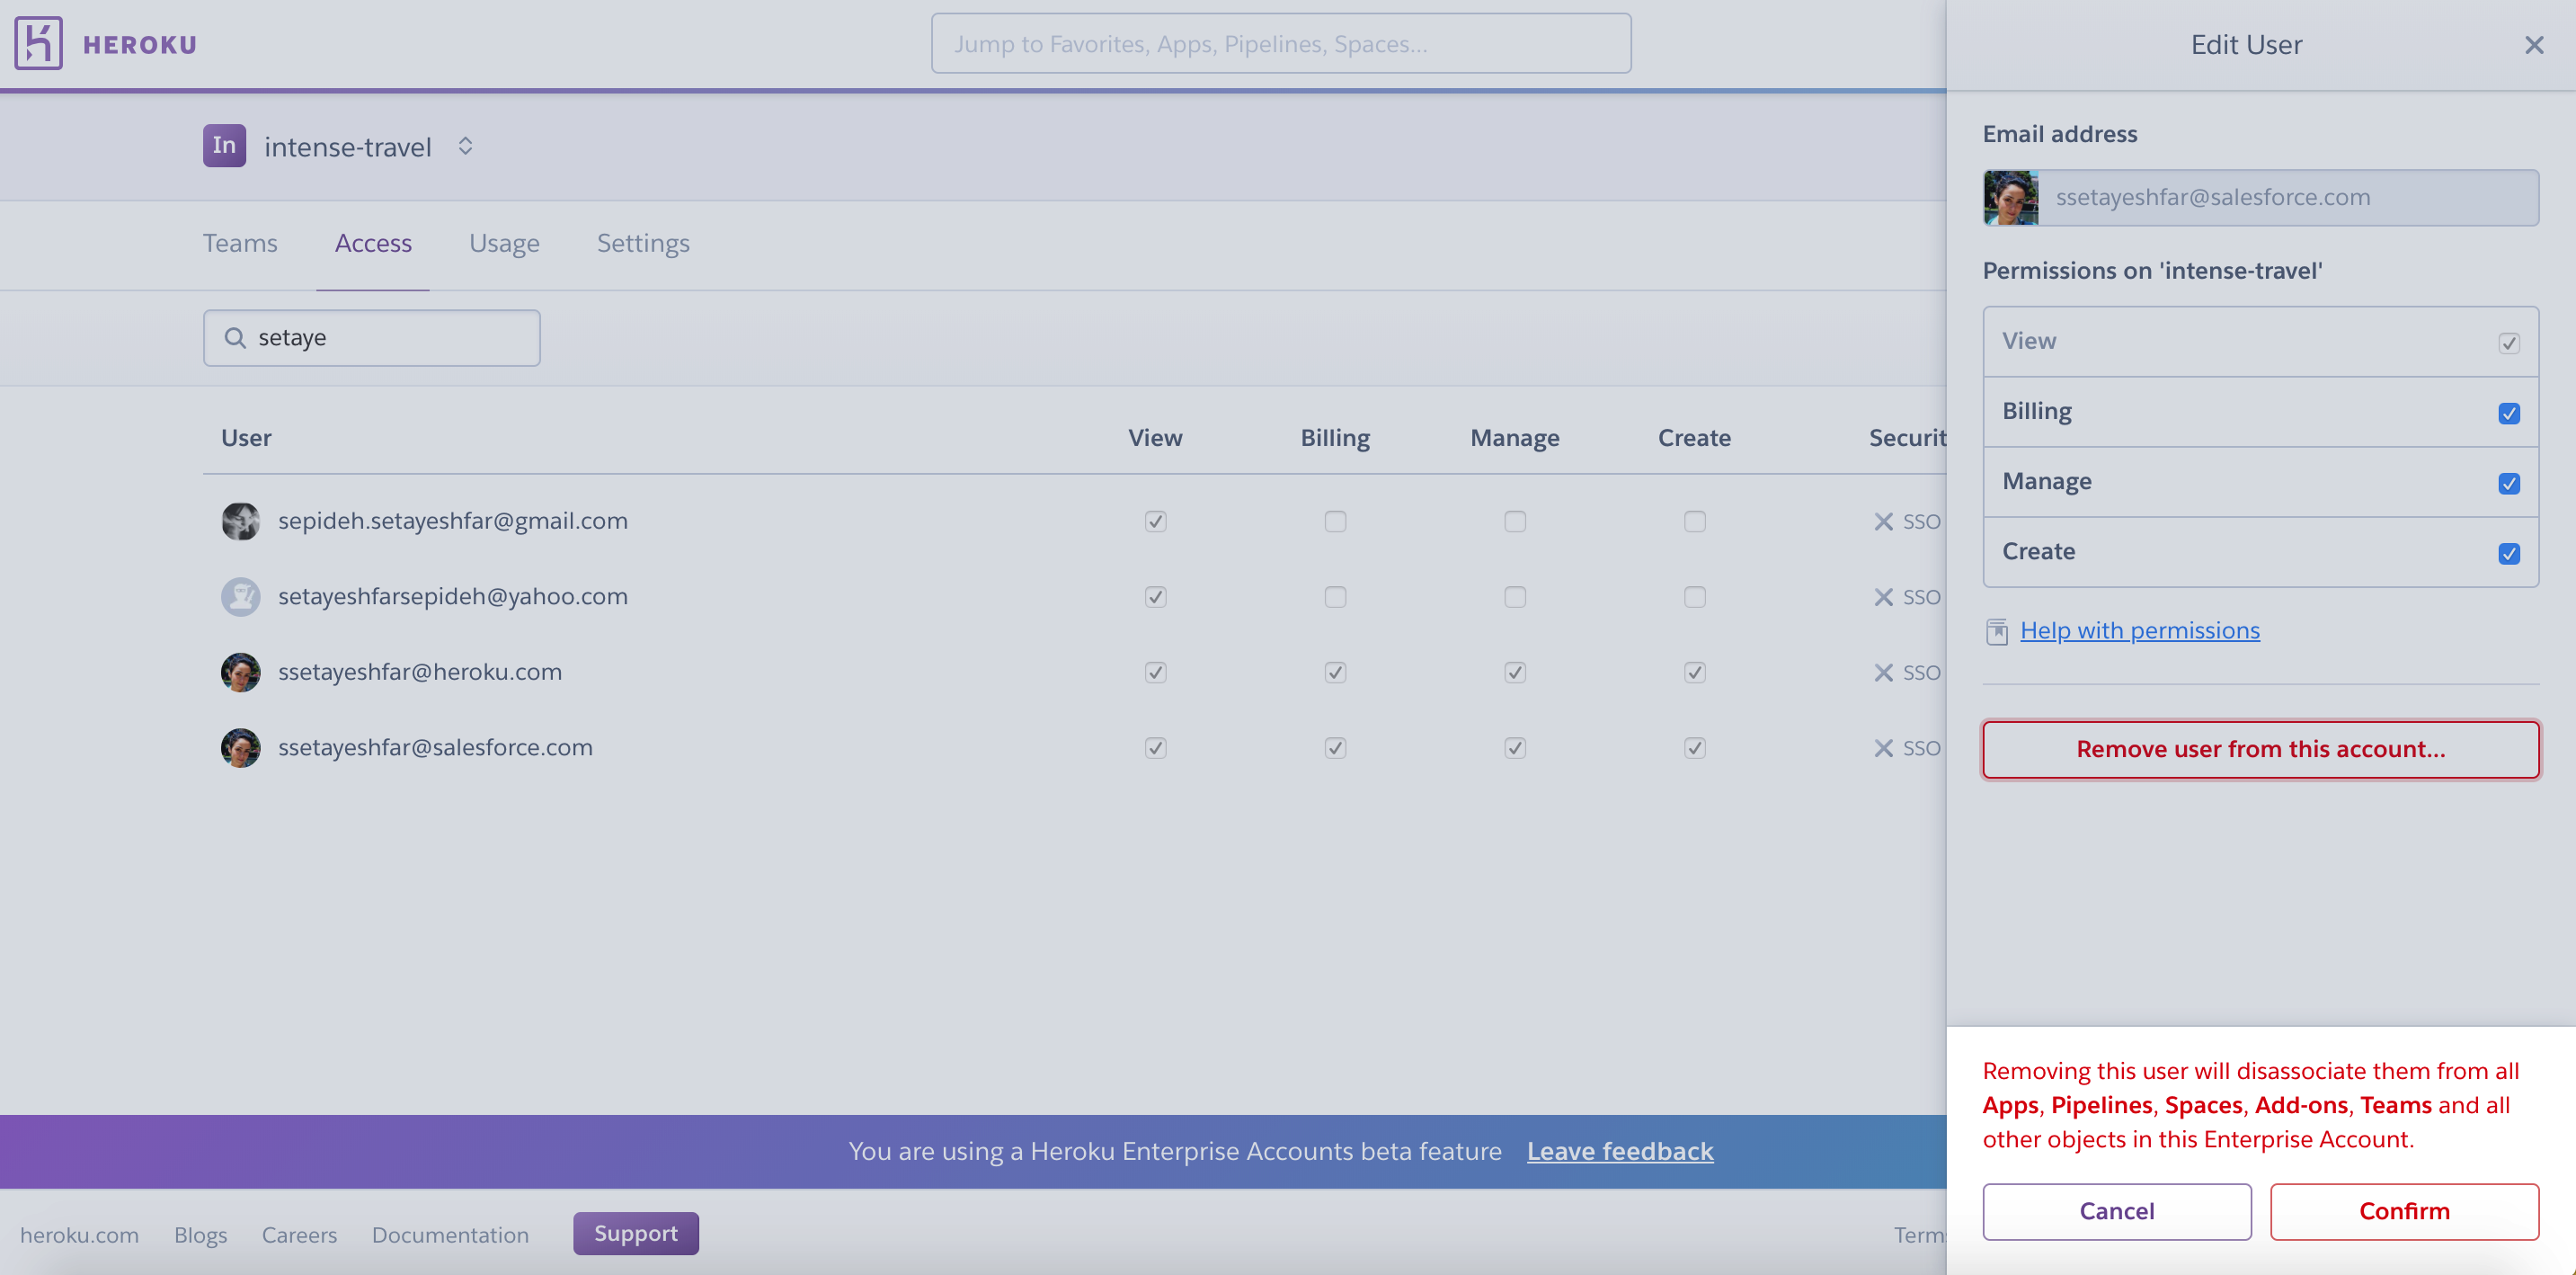This screenshot has height=1275, width=2576.
Task: Click the View permission checkbox in Edit User
Action: (2508, 343)
